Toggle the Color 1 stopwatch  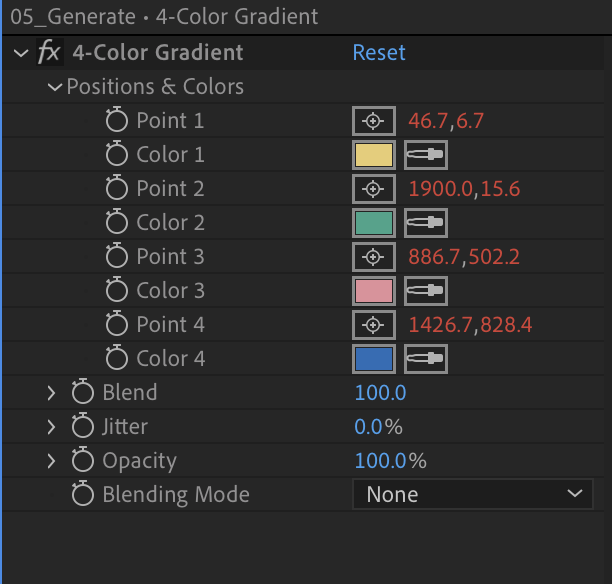point(117,153)
